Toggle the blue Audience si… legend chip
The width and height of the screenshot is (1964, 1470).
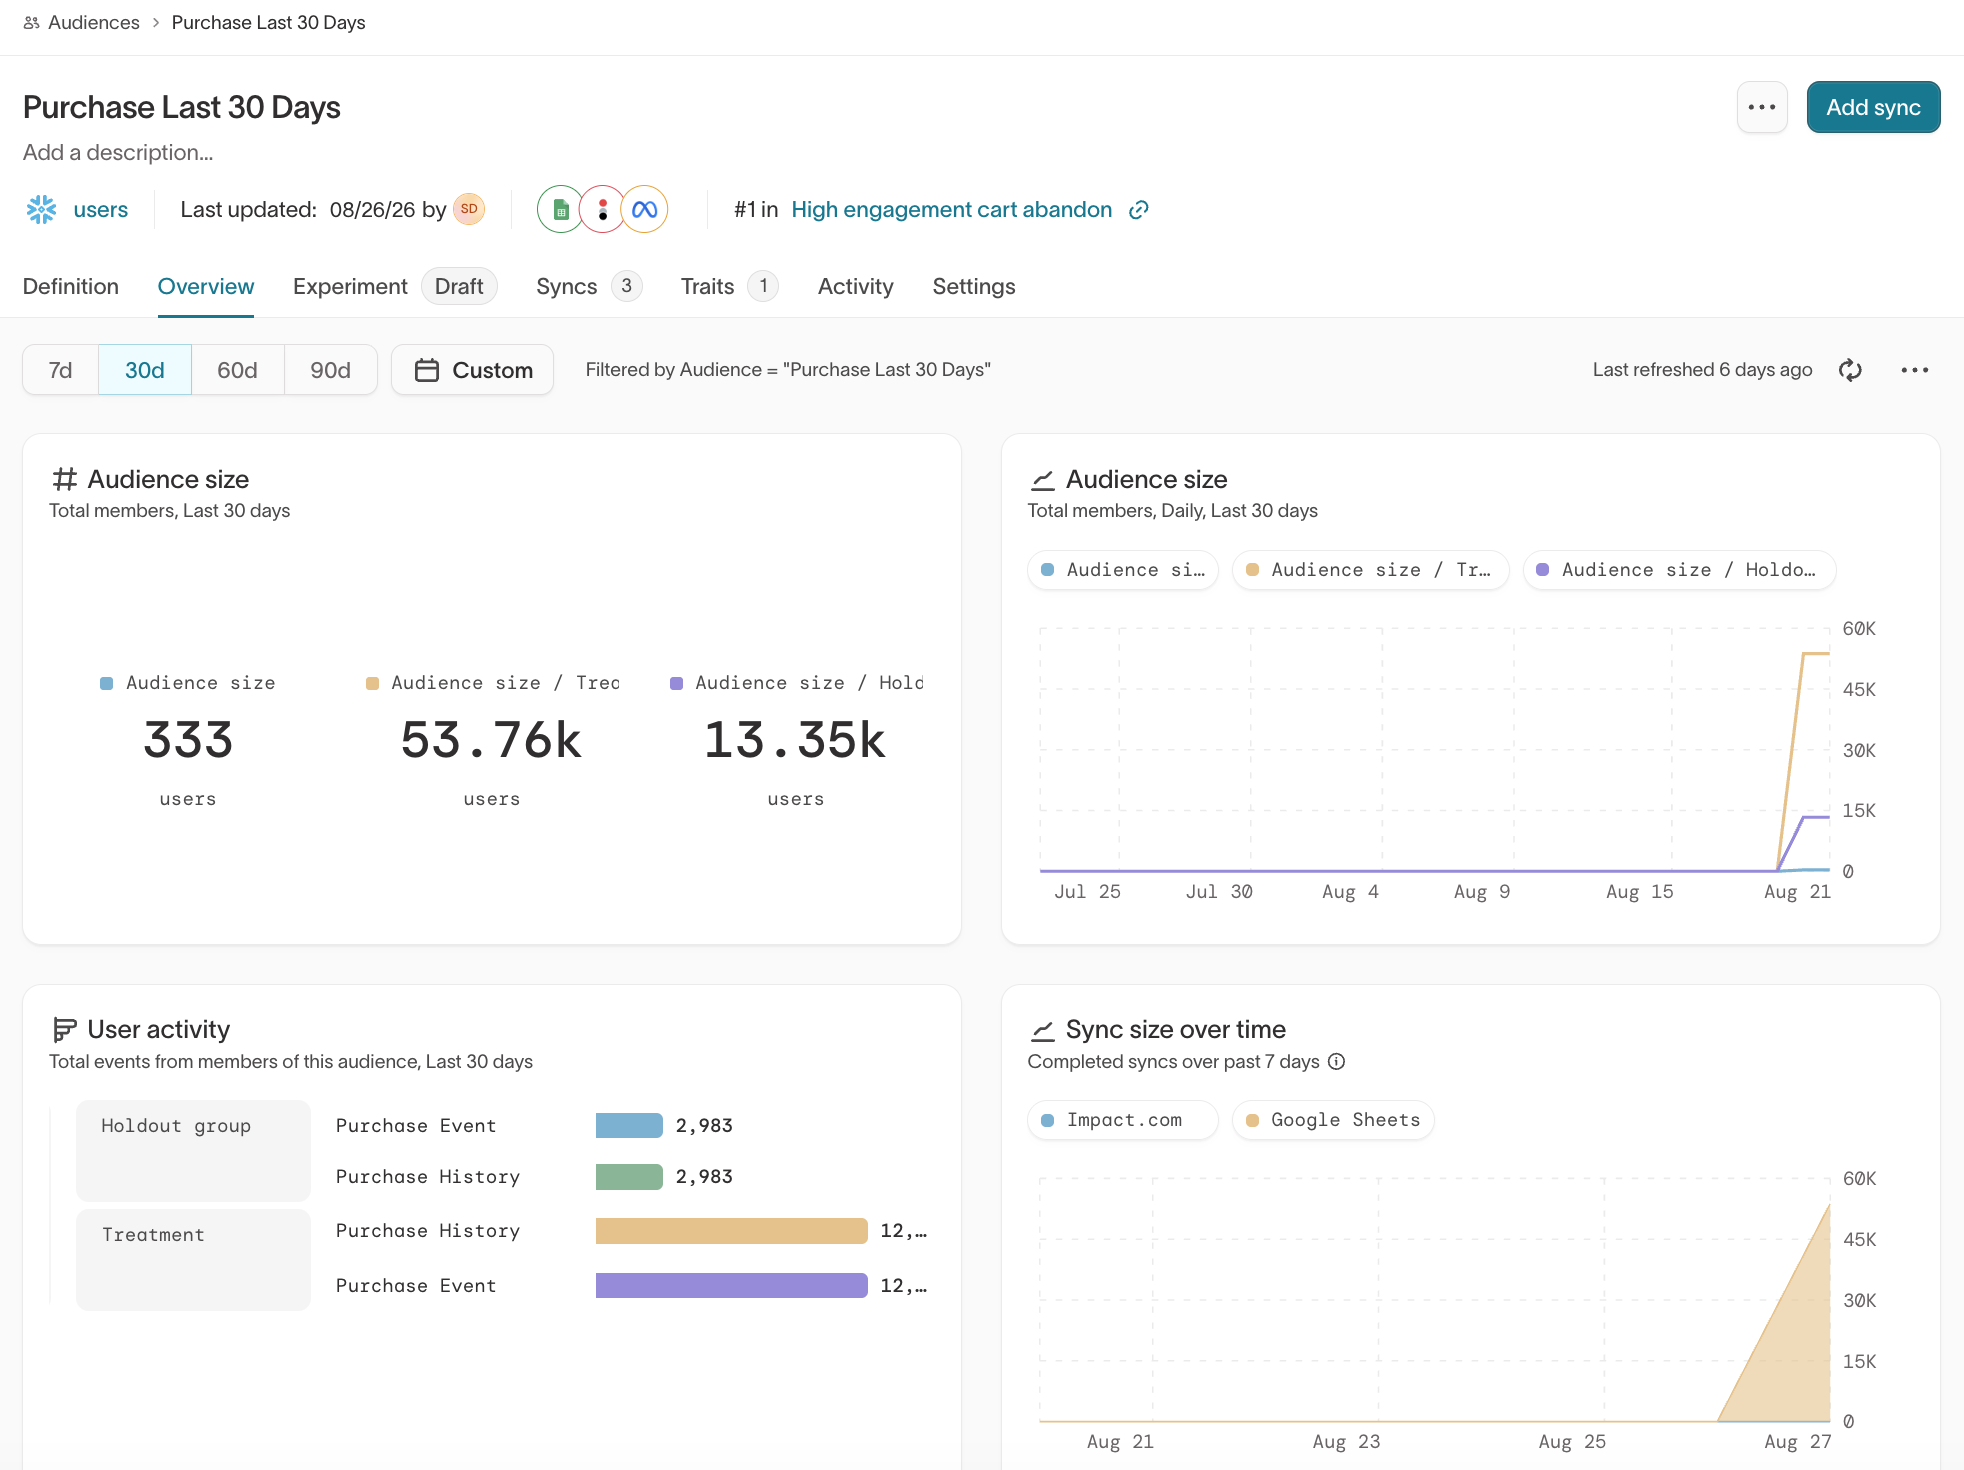pyautogui.click(x=1123, y=570)
